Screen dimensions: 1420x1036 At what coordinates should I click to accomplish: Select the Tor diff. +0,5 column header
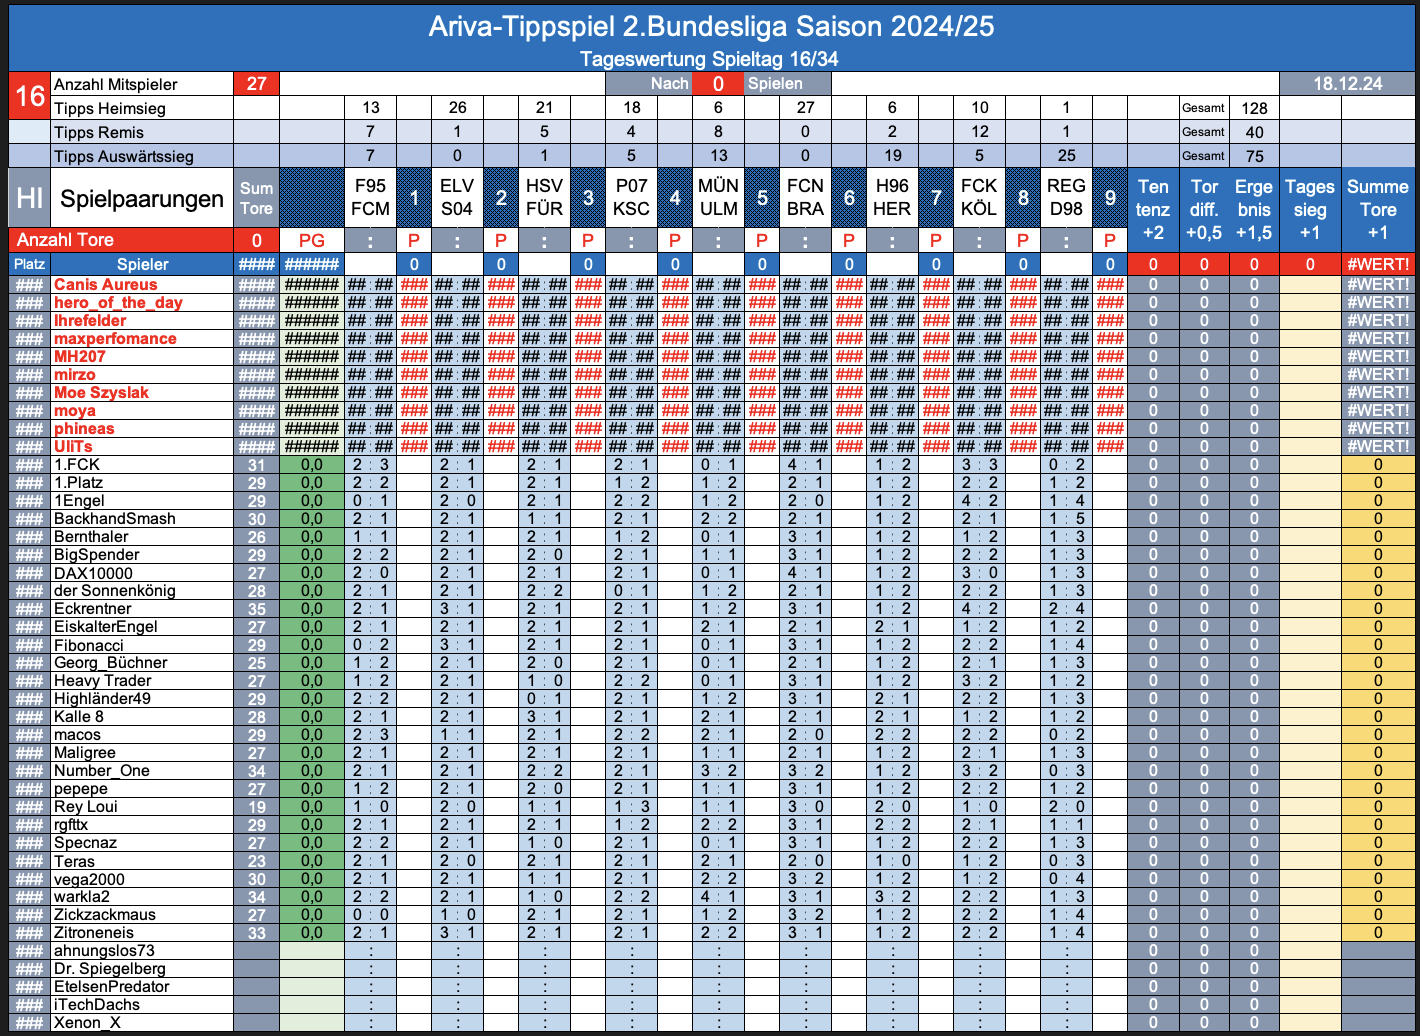(x=1204, y=209)
